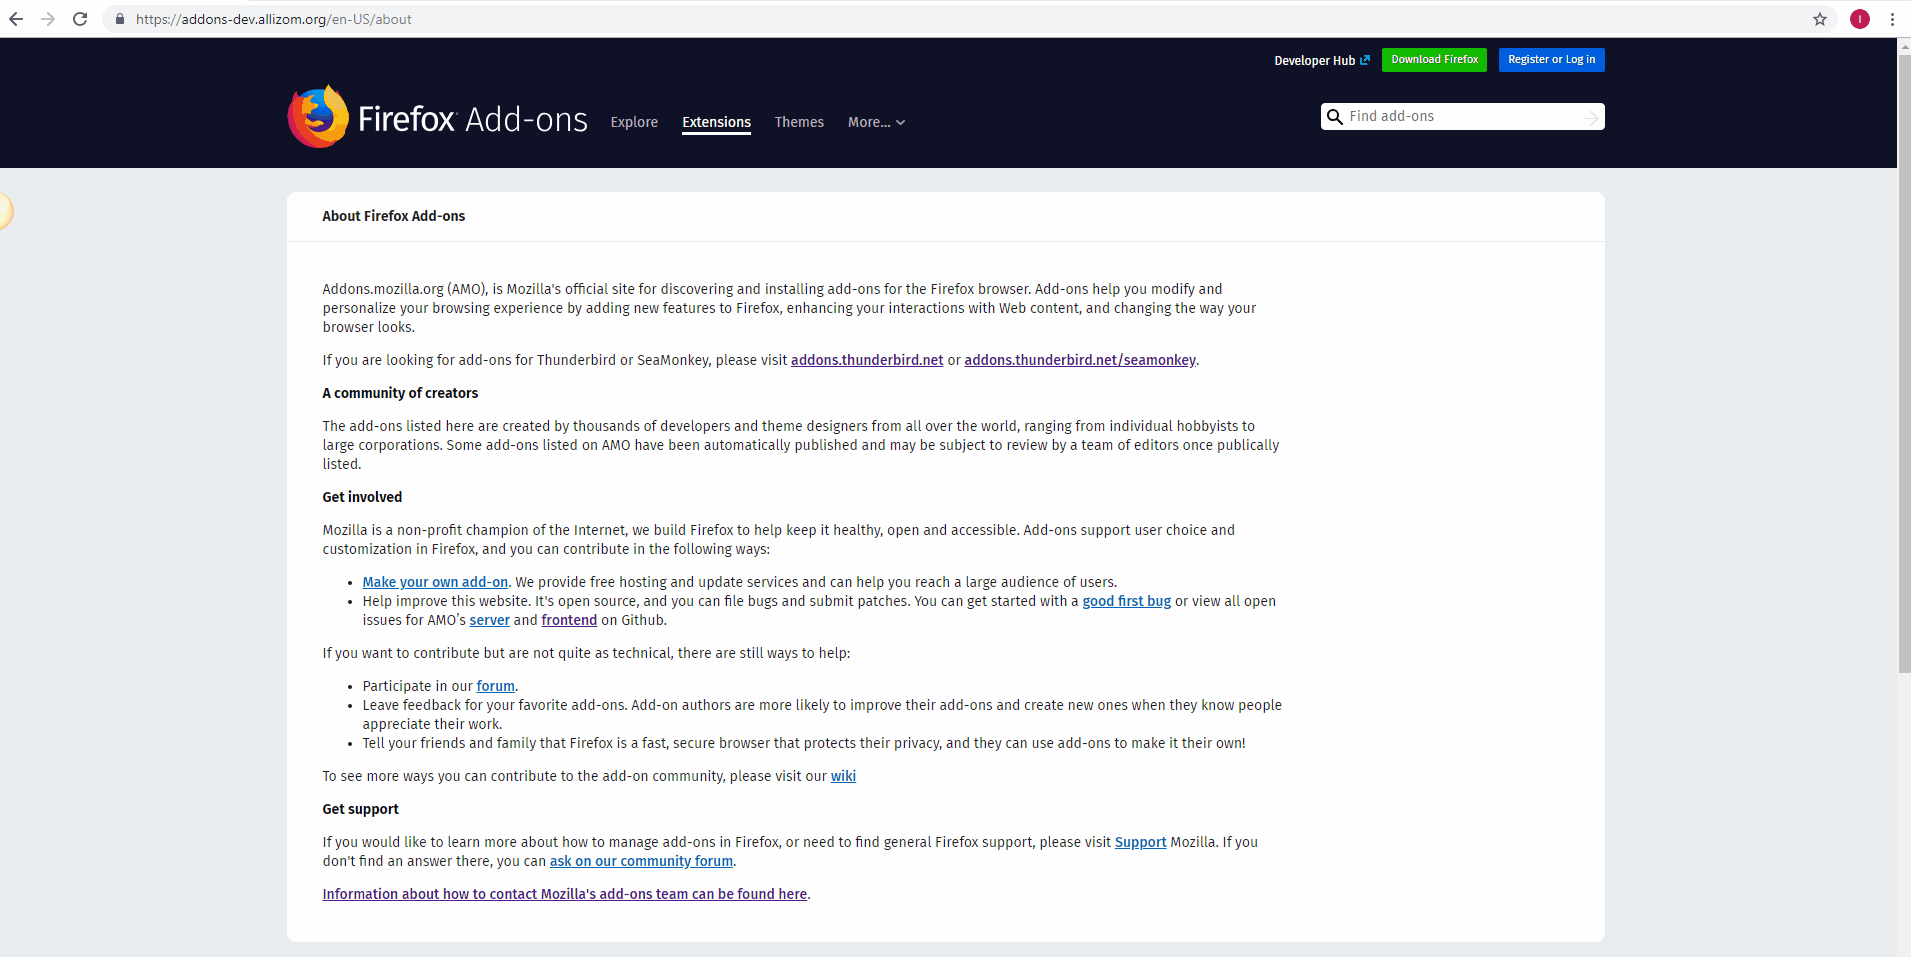1911x957 pixels.
Task: Open the Support Mozilla link
Action: click(x=1140, y=842)
